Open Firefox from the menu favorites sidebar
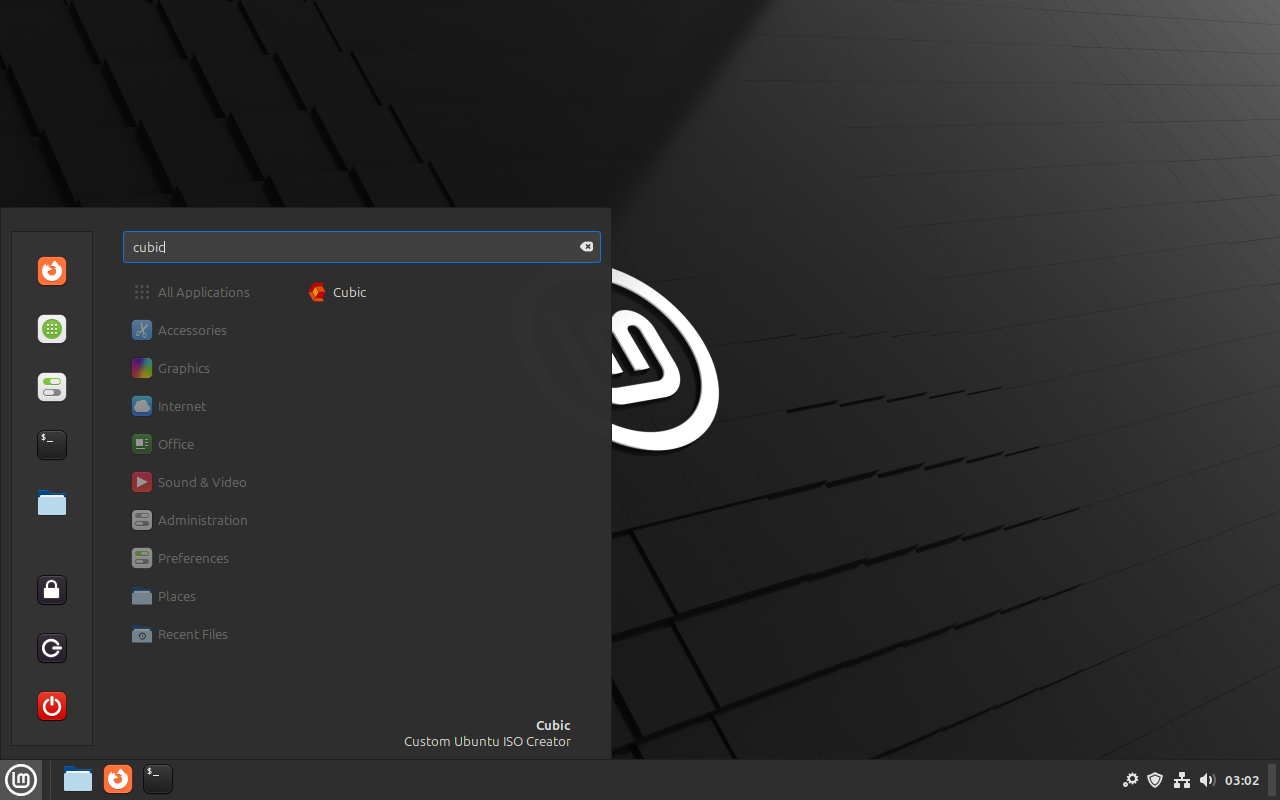The image size is (1280, 800). pos(52,271)
